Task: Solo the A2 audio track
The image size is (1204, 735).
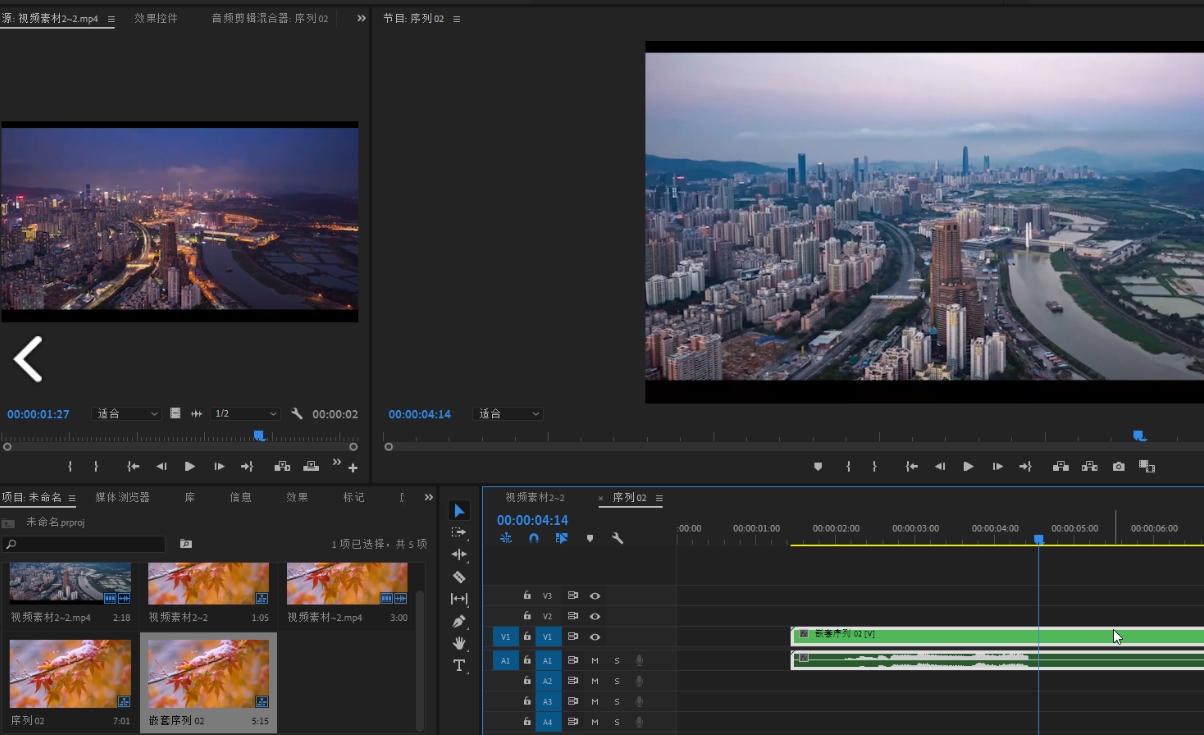Action: coord(617,681)
